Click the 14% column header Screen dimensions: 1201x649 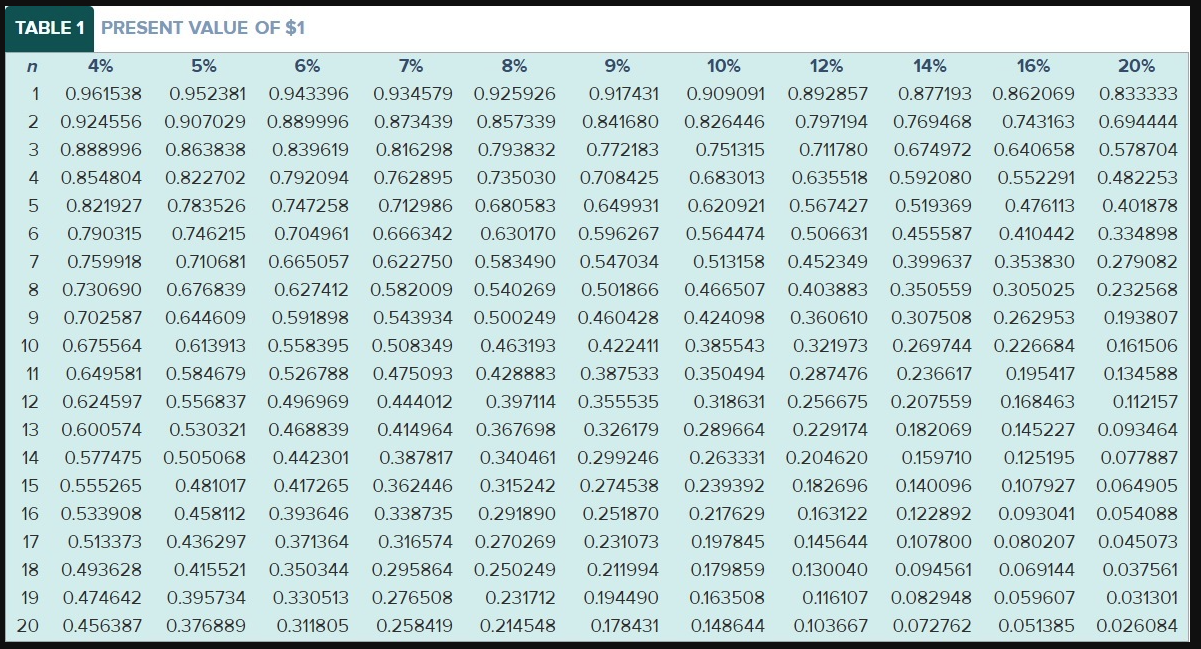(x=930, y=66)
